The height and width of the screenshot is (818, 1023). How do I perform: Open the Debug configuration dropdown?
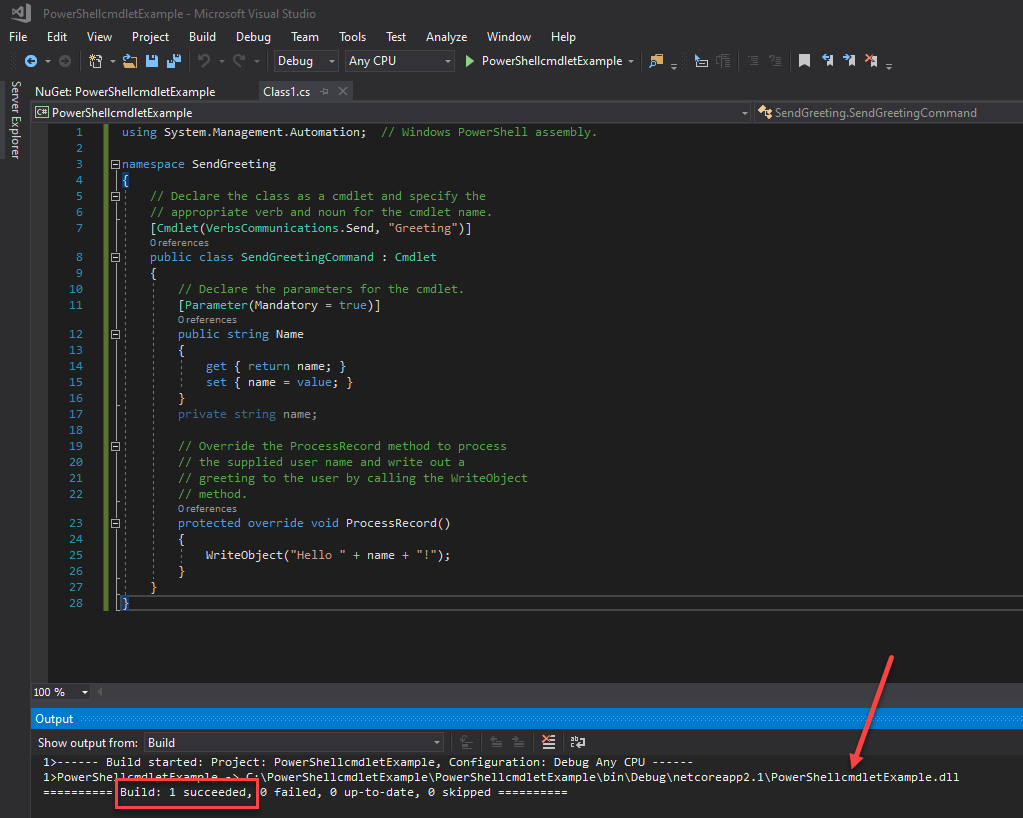pos(305,61)
